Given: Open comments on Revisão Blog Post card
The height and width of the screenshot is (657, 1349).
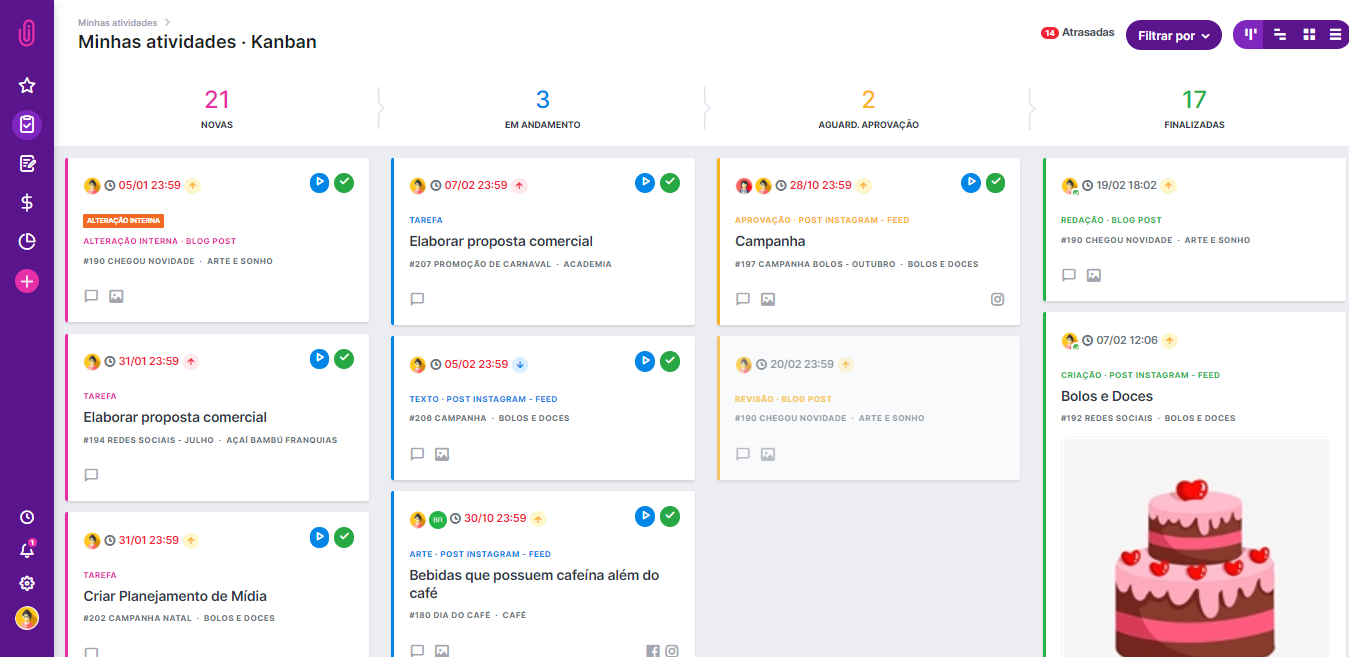Looking at the screenshot, I should [x=743, y=454].
